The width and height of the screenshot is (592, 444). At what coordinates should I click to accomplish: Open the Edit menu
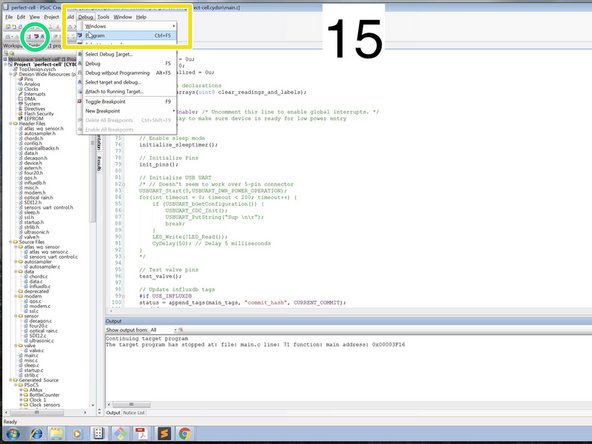21,17
